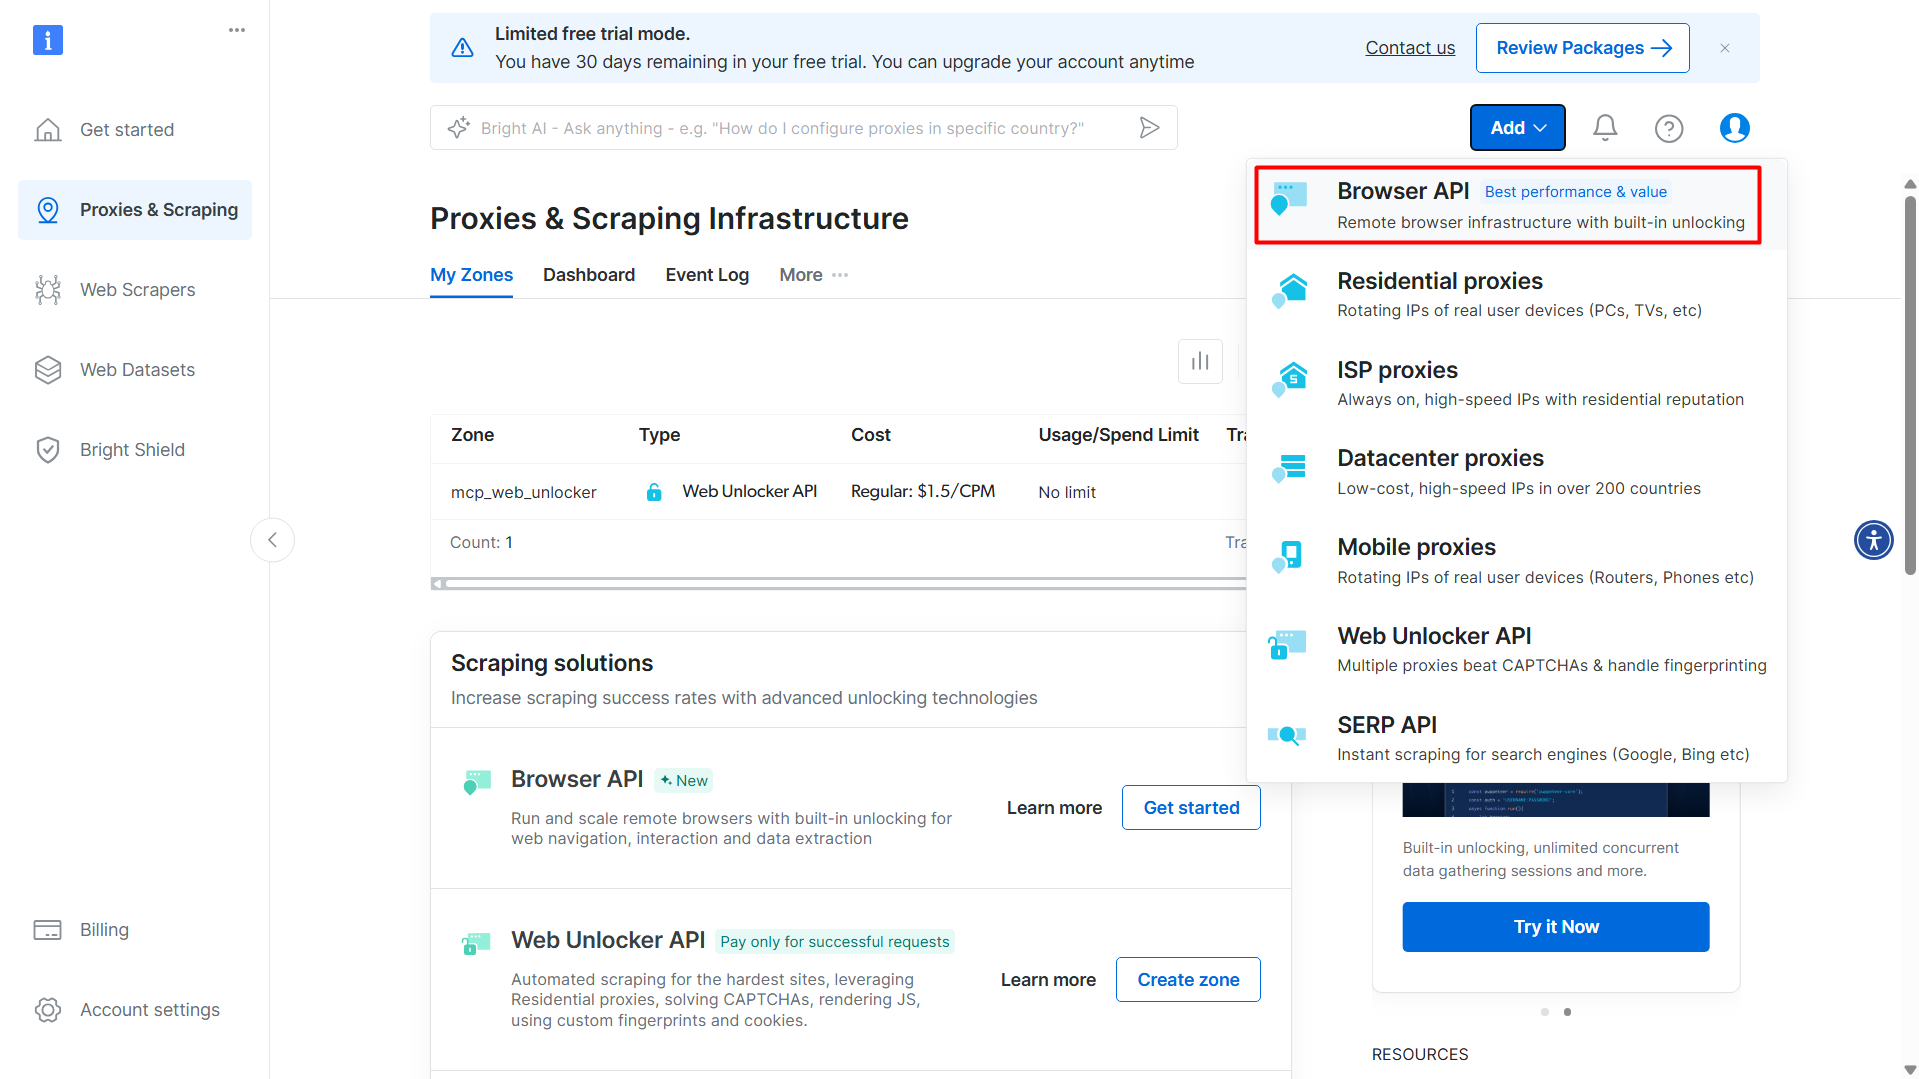Collapse the sidebar with the chevron button

pos(272,540)
